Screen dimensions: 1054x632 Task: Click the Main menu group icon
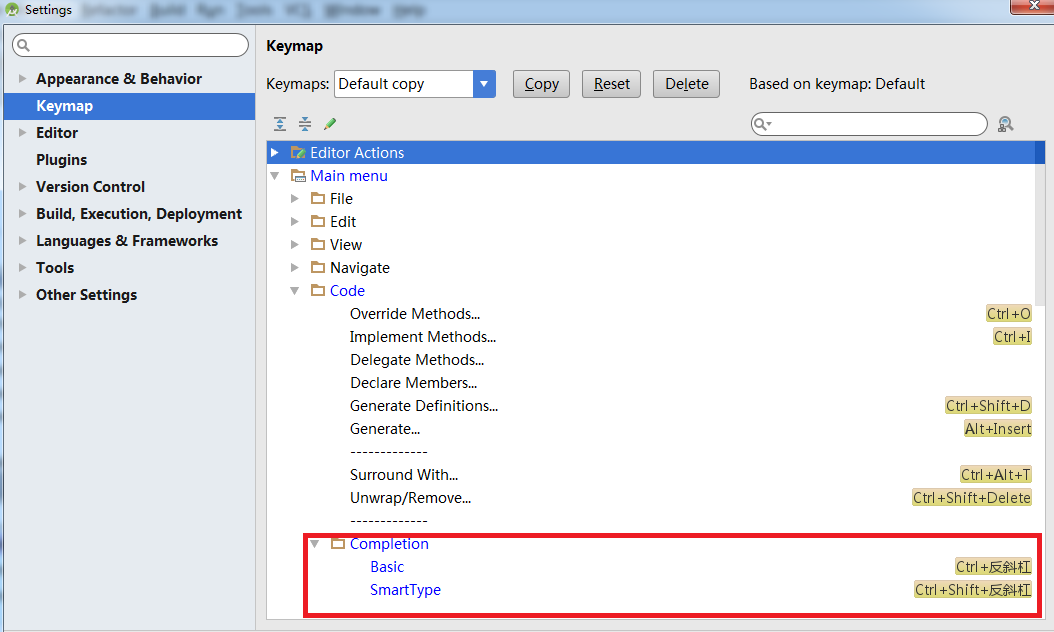[298, 175]
